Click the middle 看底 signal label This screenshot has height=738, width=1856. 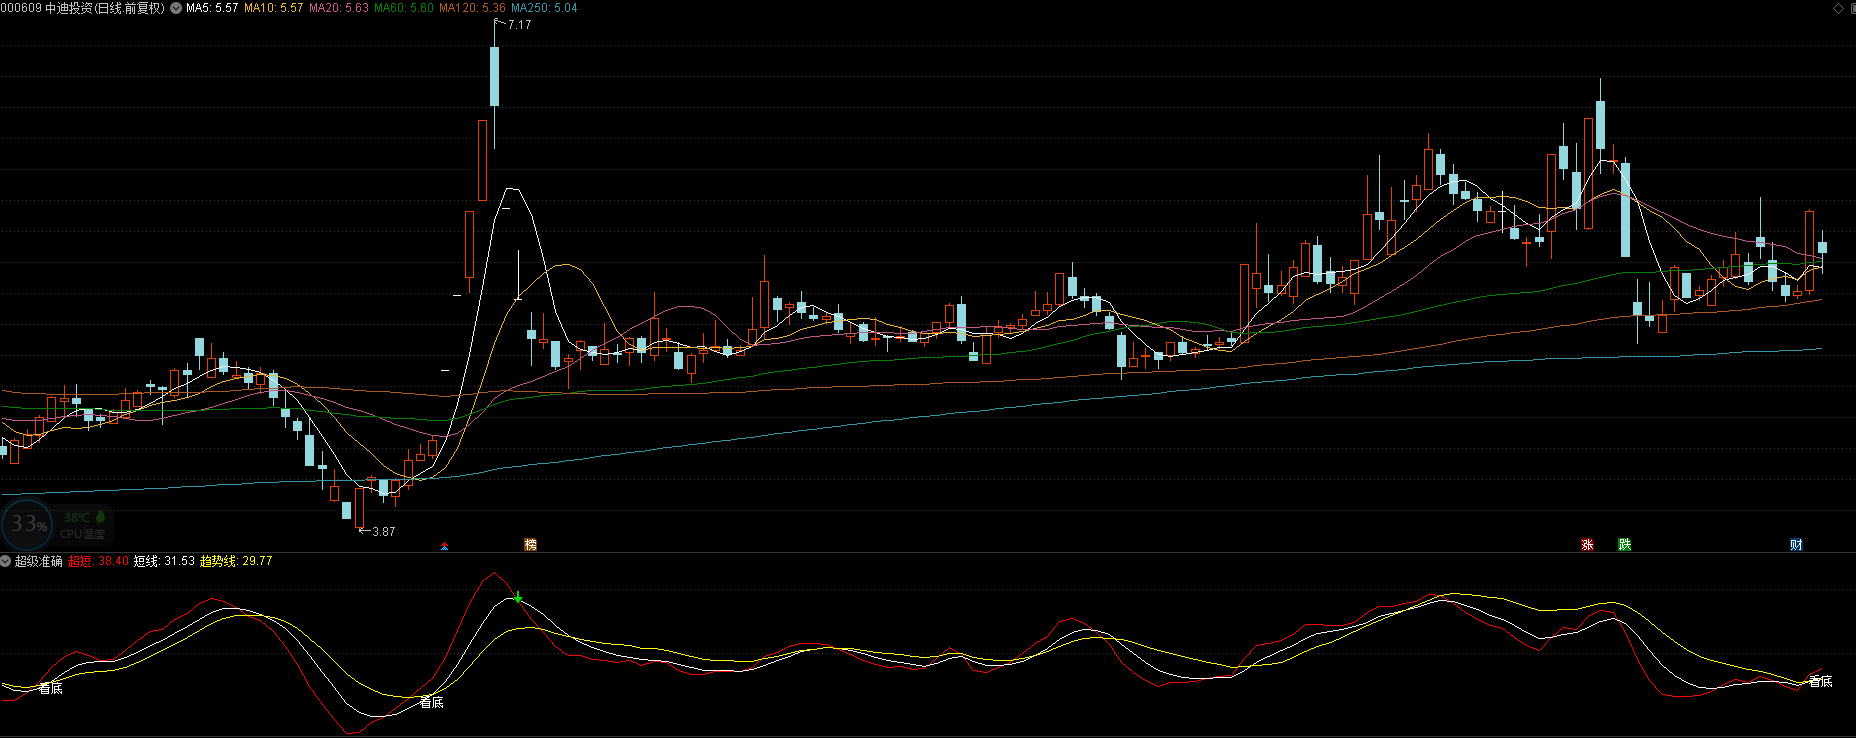click(x=431, y=703)
